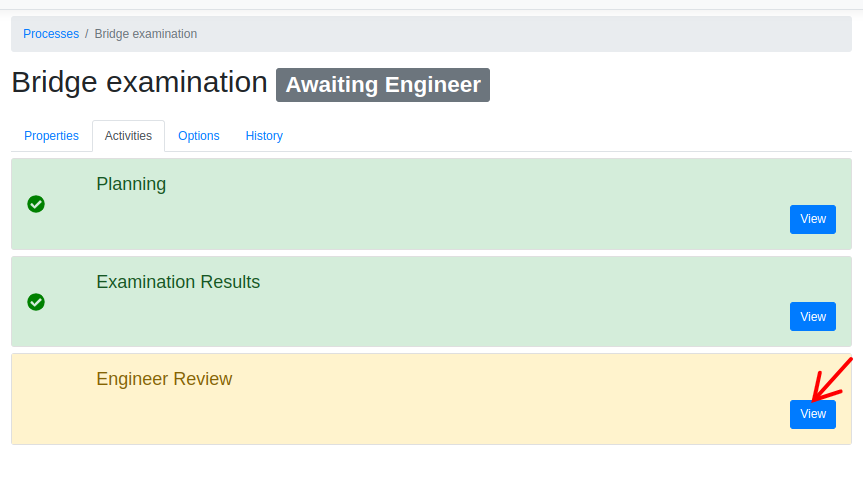Go to the History tab
863x478 pixels.
click(x=264, y=136)
